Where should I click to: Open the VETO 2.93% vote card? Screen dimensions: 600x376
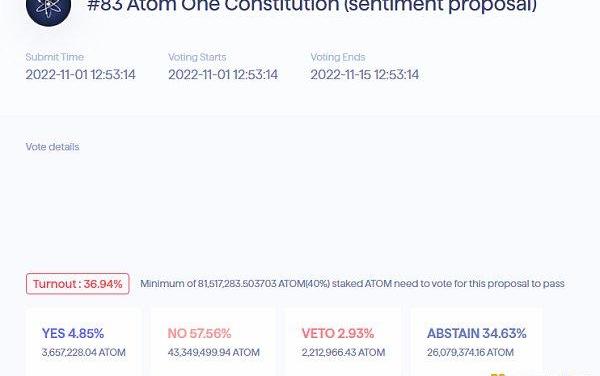[x=343, y=342]
